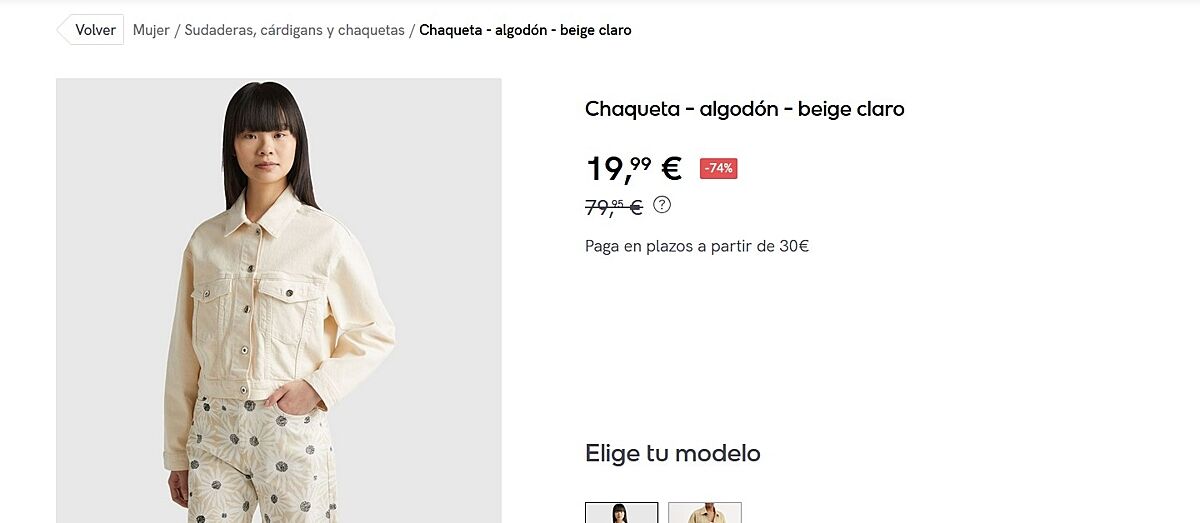Viewport: 1200px width, 523px height.
Task: Click Paga en plazos installment text
Action: [697, 246]
